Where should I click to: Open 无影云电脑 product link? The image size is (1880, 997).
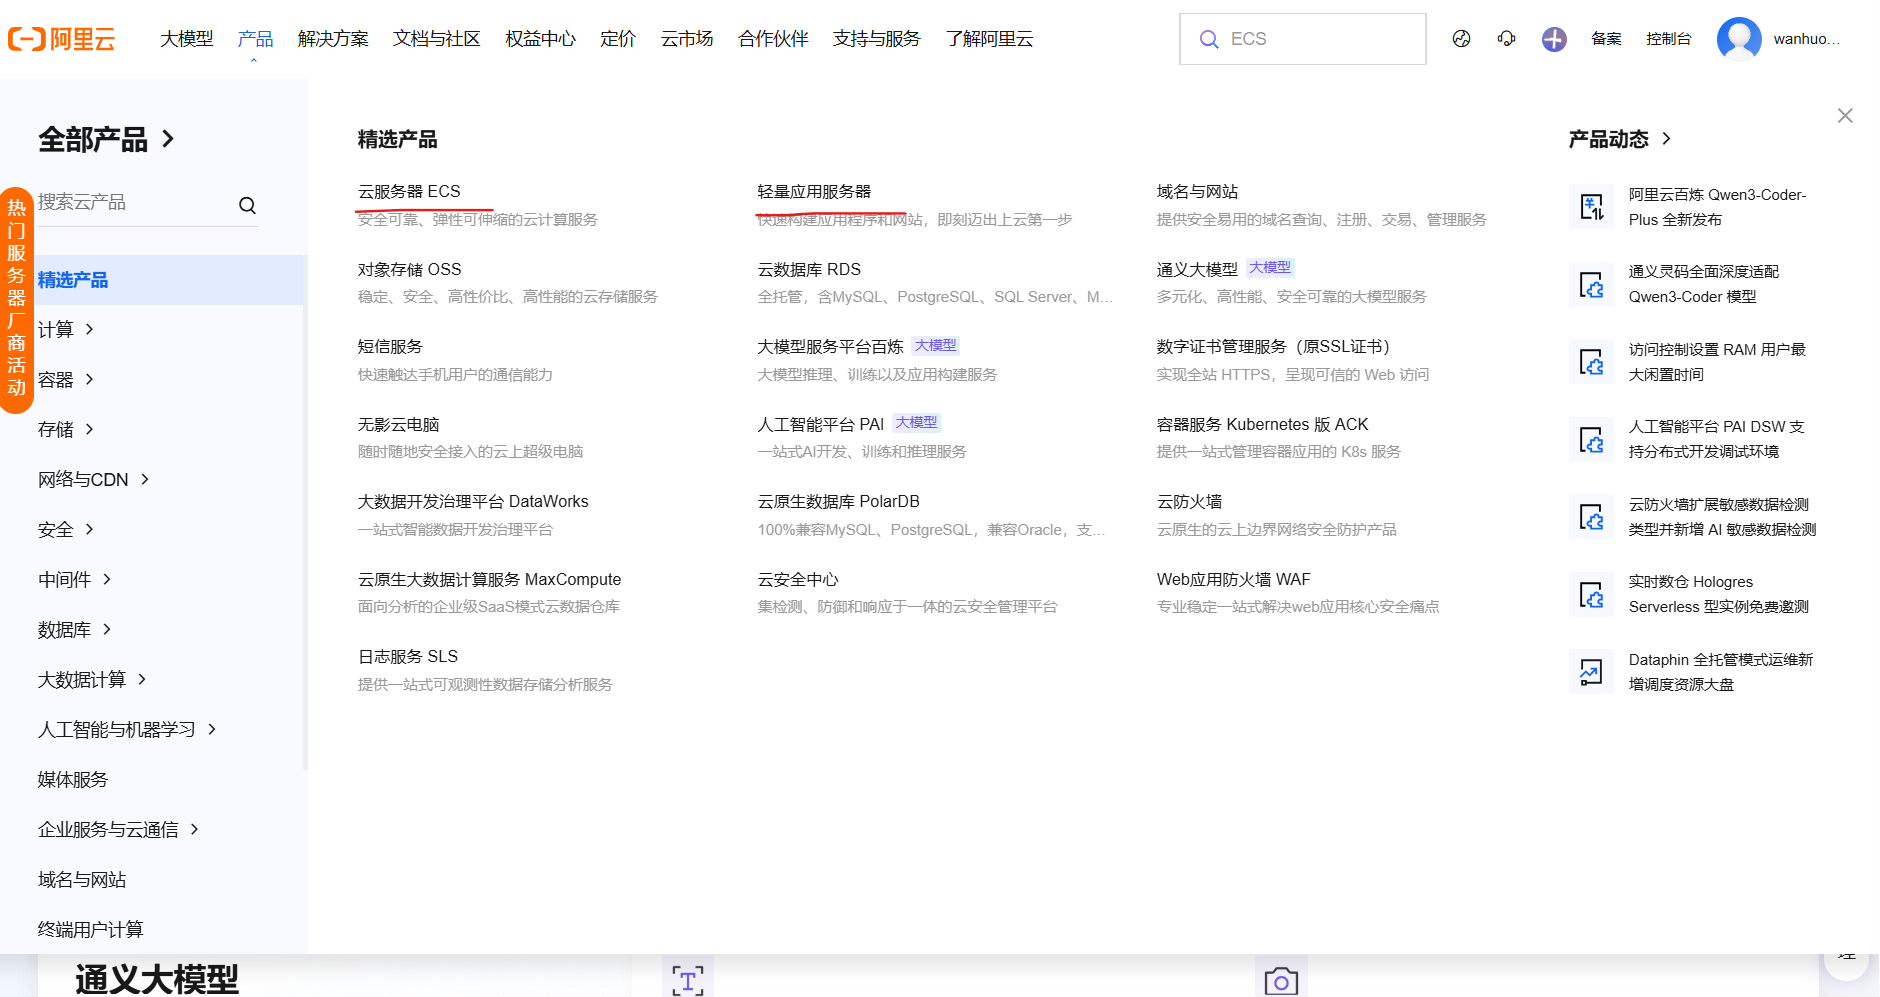tap(398, 424)
